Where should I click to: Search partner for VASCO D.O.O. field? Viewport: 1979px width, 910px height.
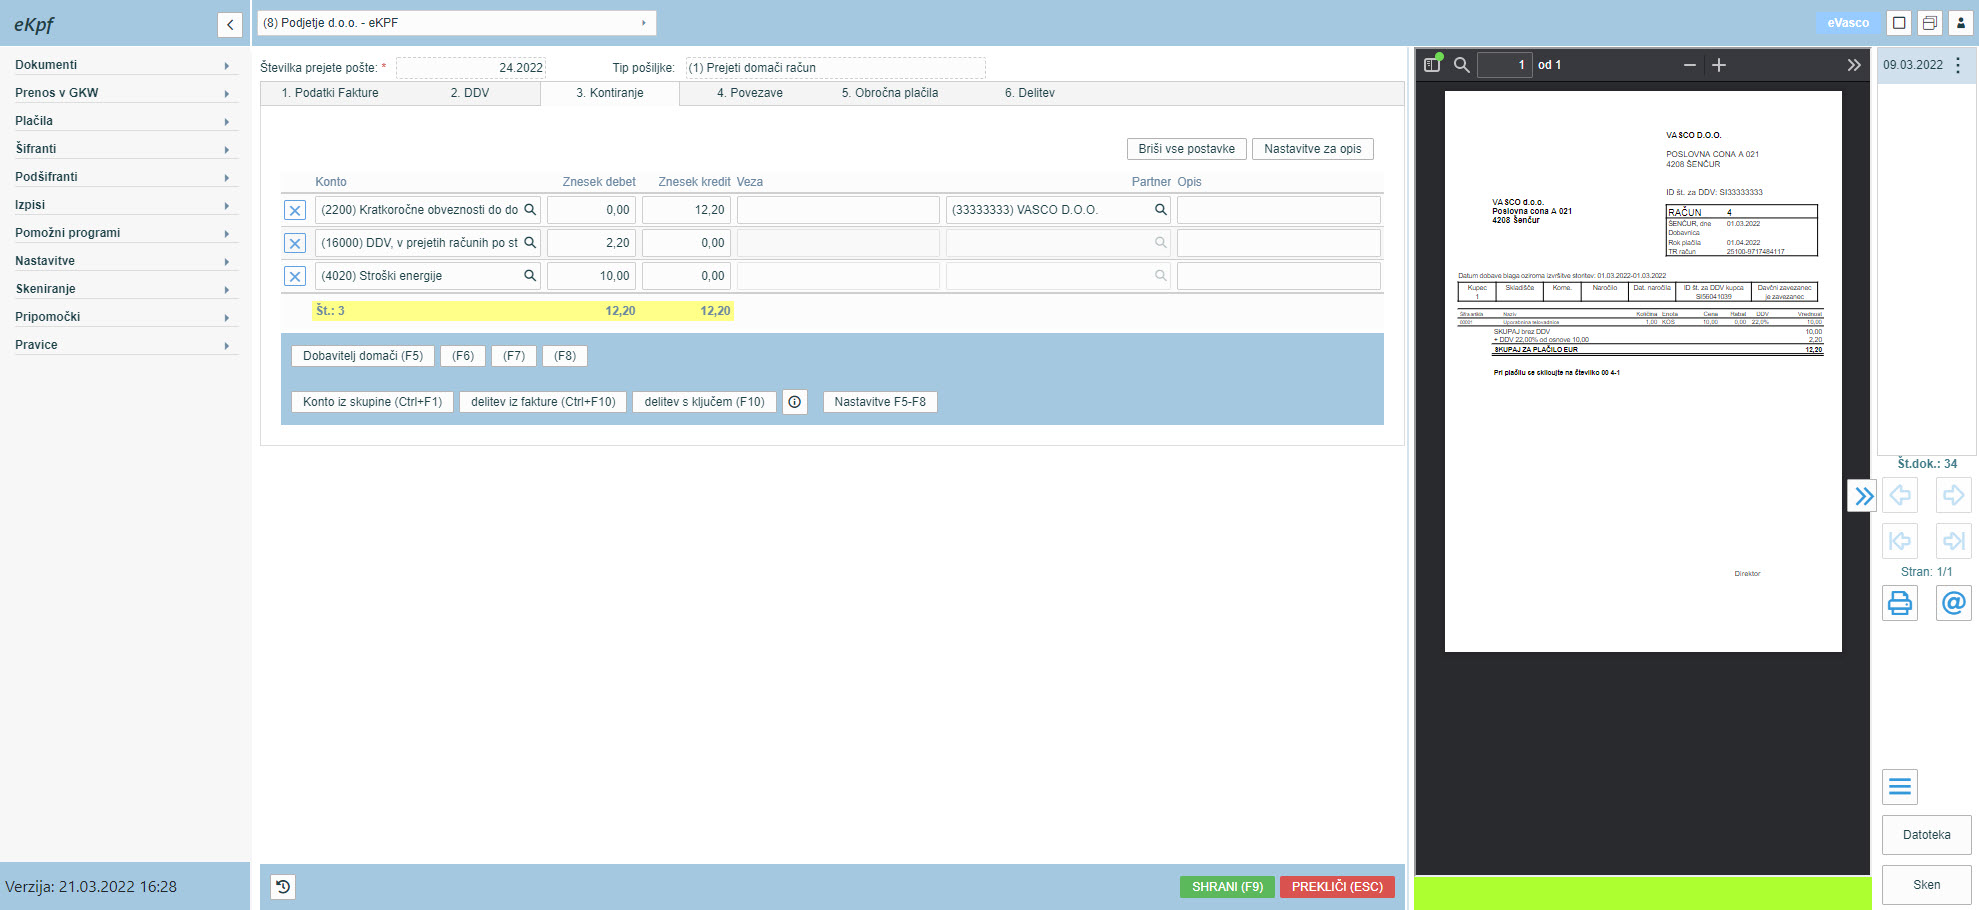(x=1161, y=210)
